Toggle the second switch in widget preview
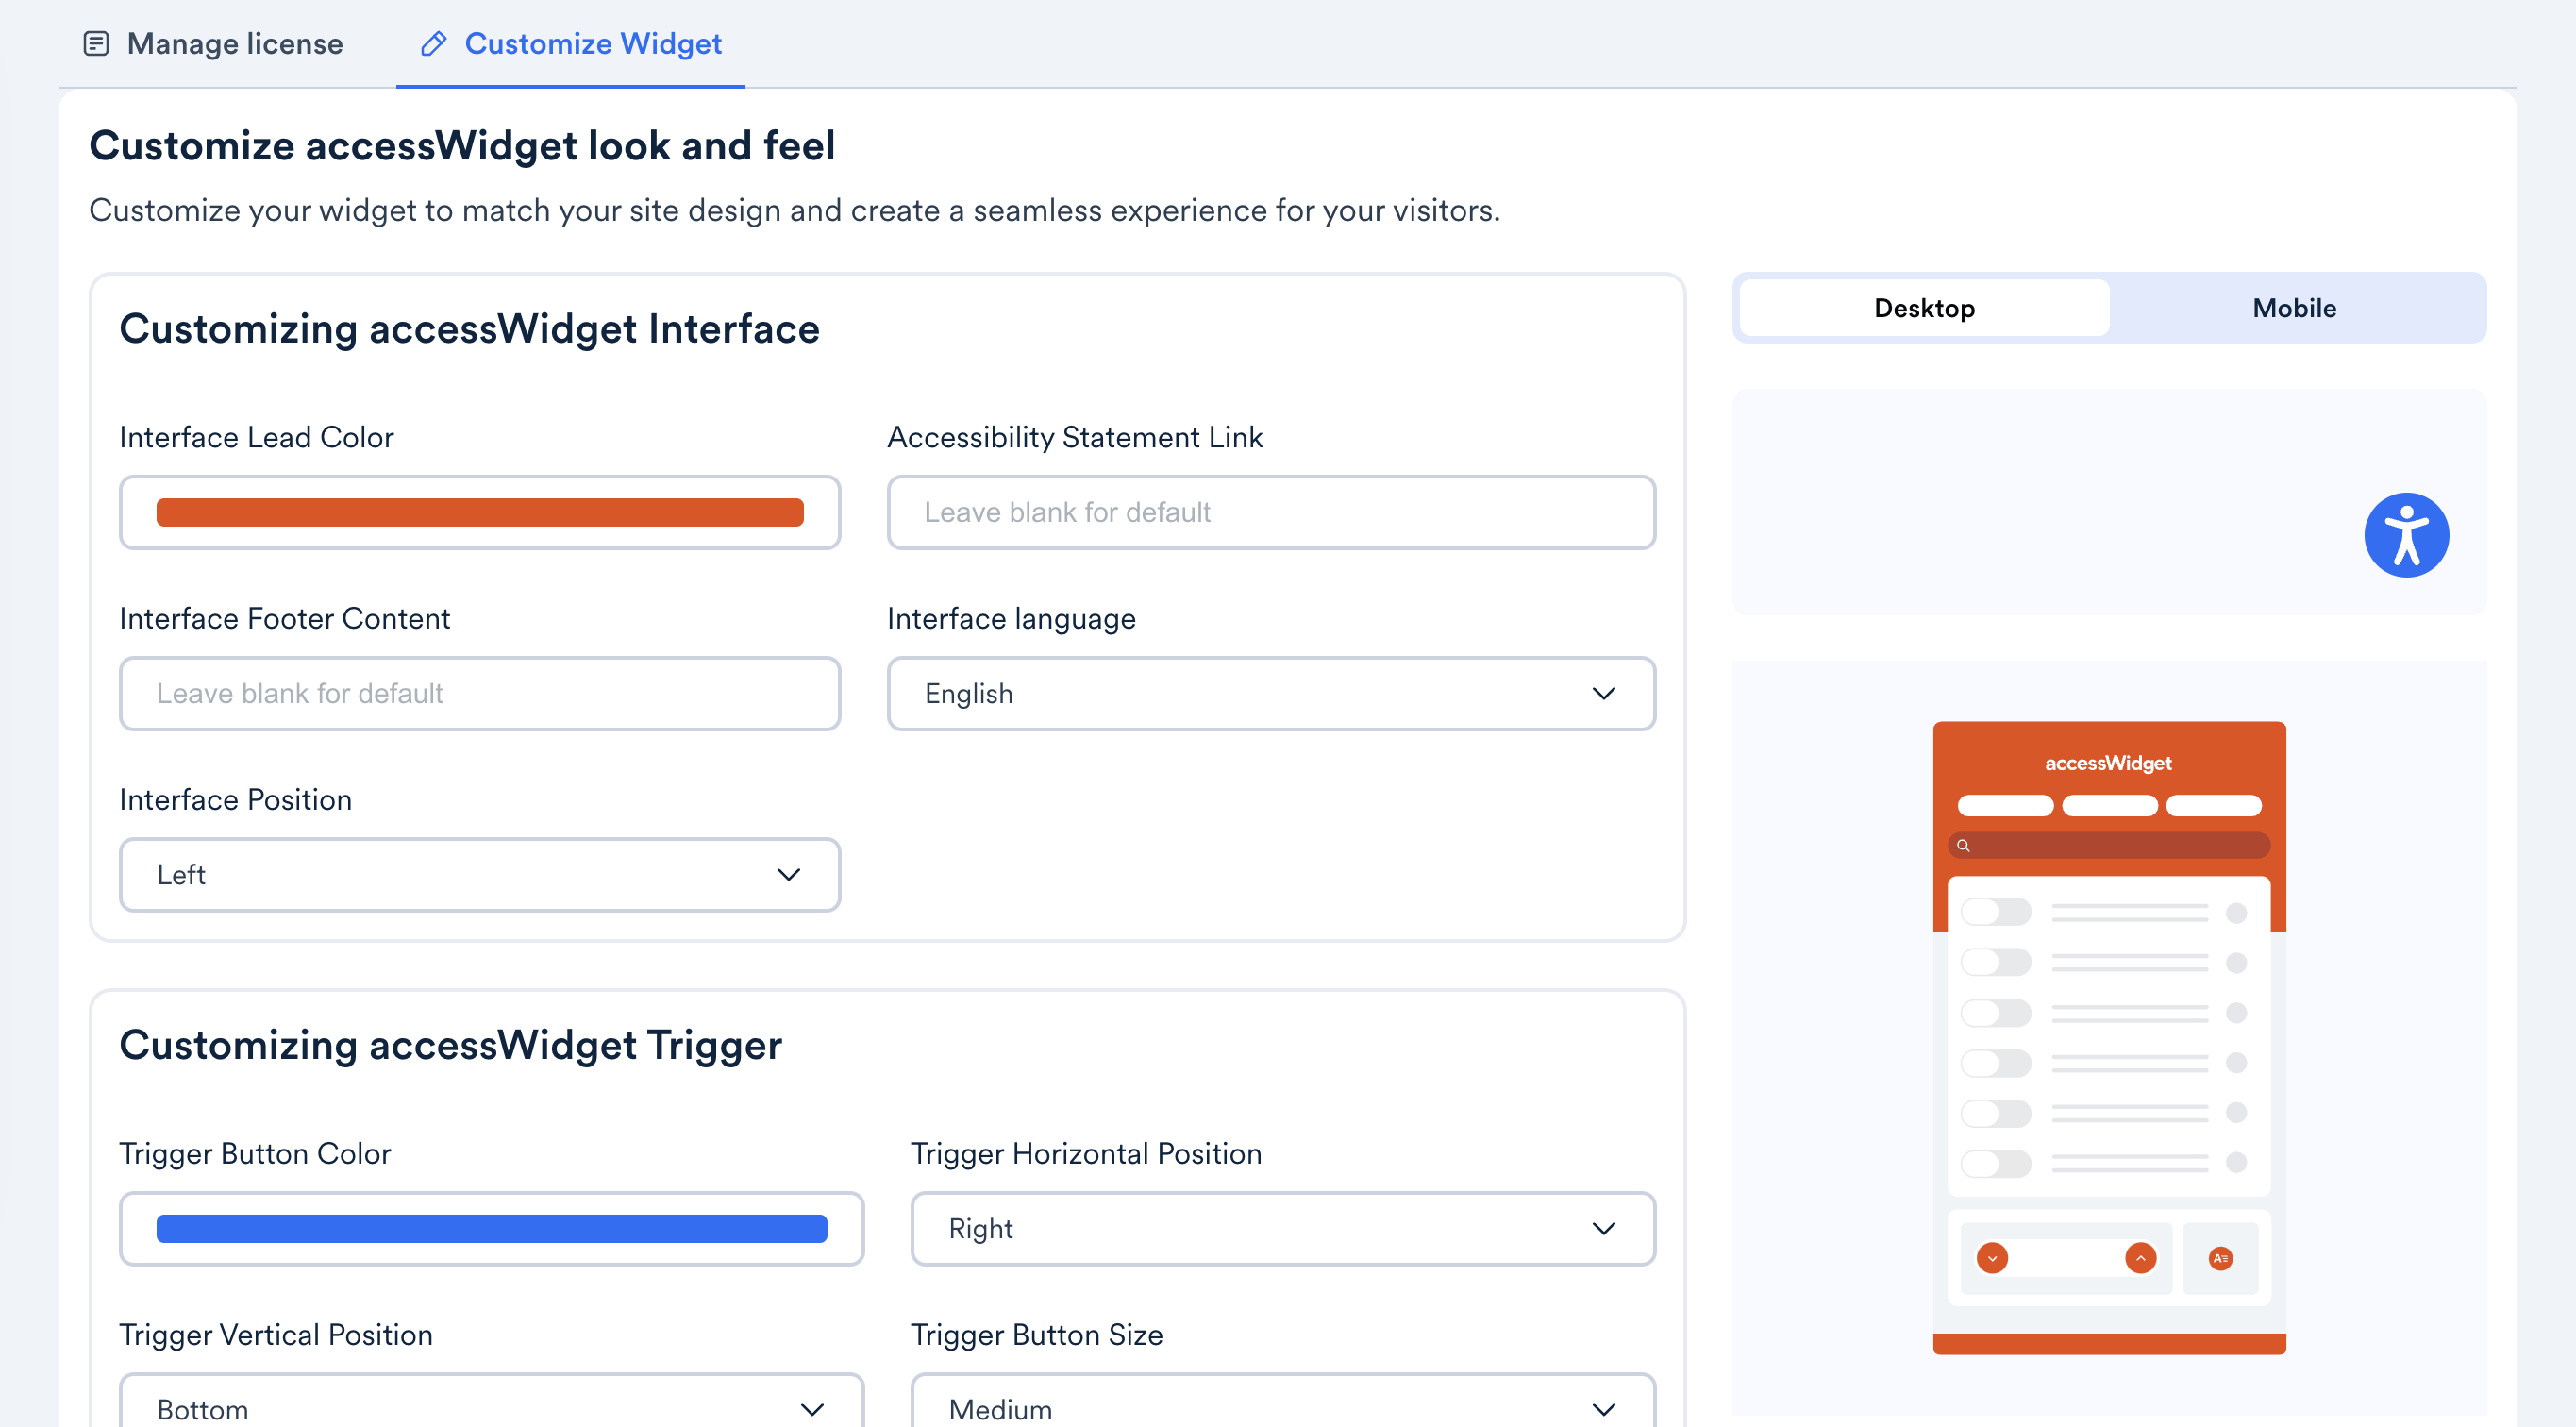2576x1427 pixels. pos(1995,962)
